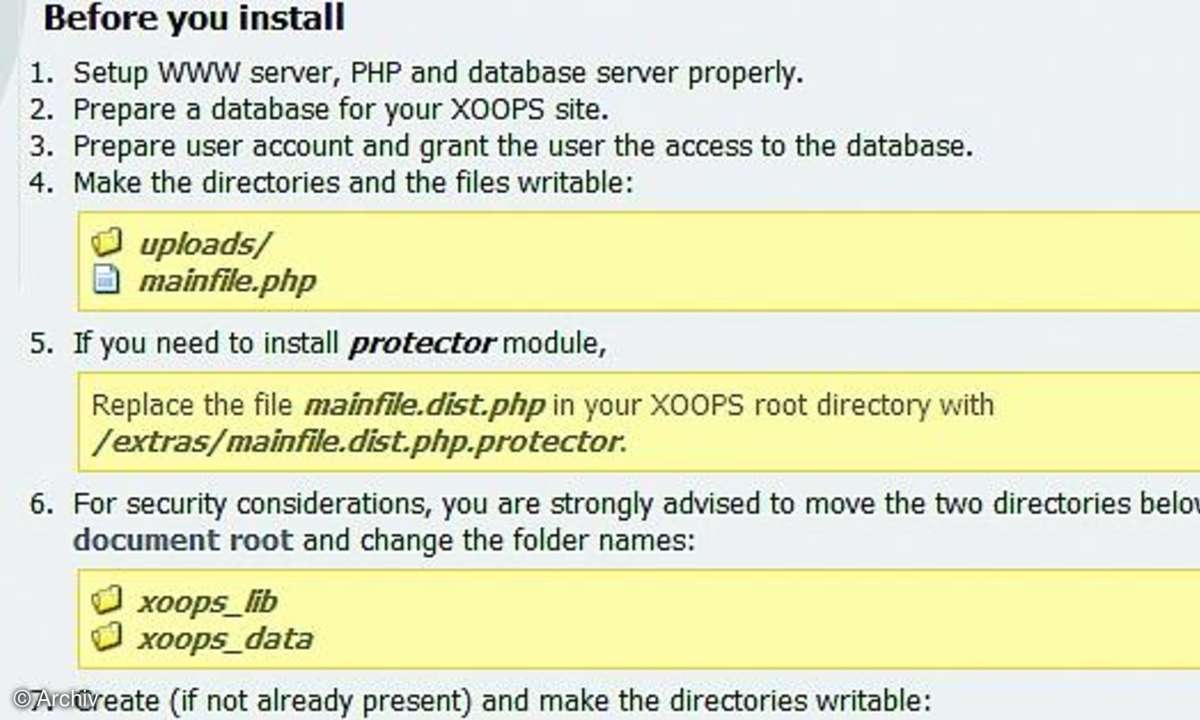Click the uploads/ folder icon
The height and width of the screenshot is (720, 1200).
pos(106,242)
